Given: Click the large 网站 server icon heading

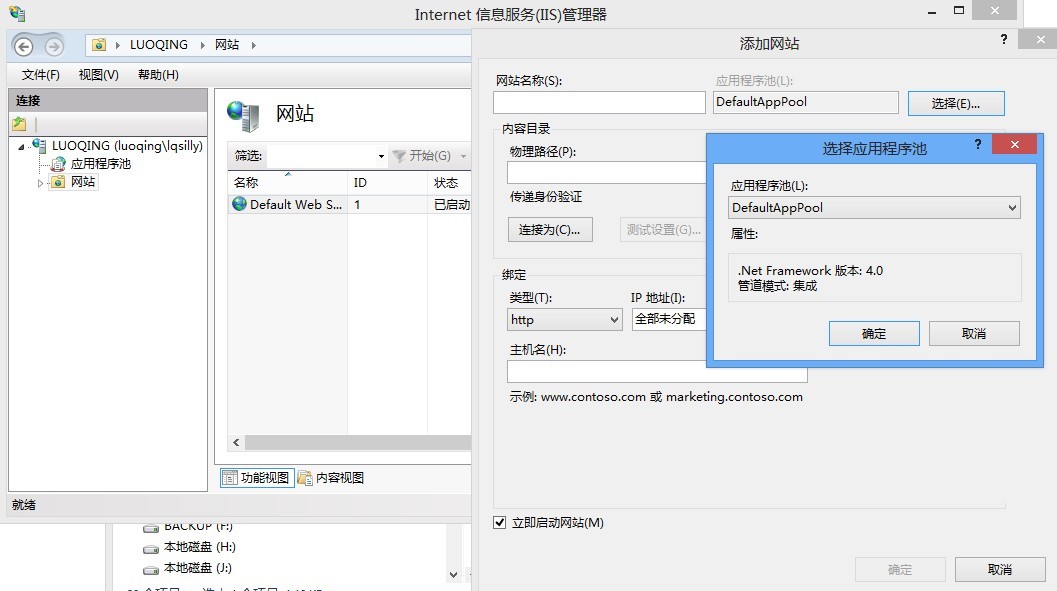Looking at the screenshot, I should pyautogui.click(x=243, y=116).
